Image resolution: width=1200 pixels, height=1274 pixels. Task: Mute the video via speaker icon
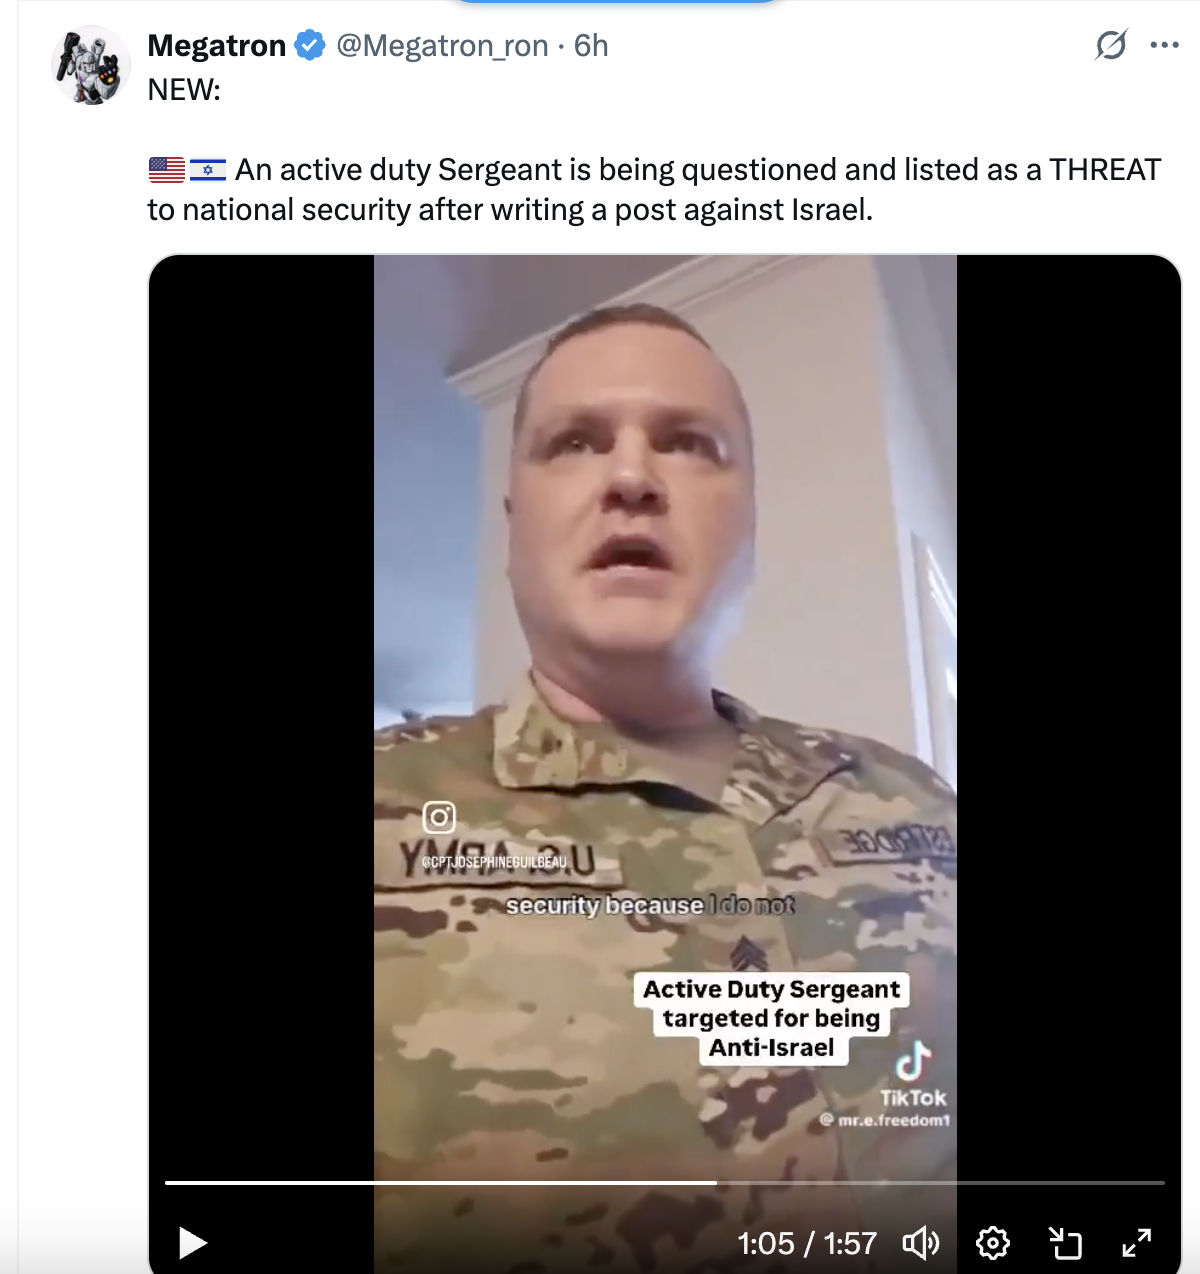921,1243
